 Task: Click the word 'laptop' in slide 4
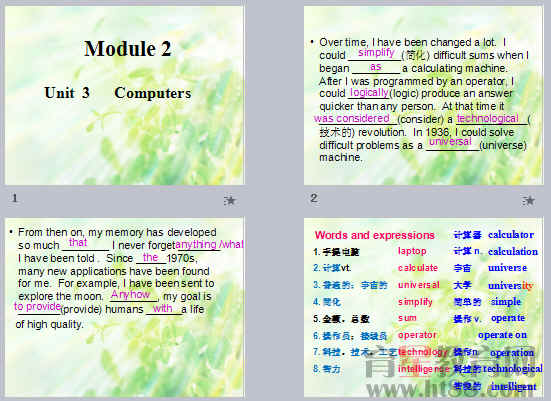[x=412, y=251]
